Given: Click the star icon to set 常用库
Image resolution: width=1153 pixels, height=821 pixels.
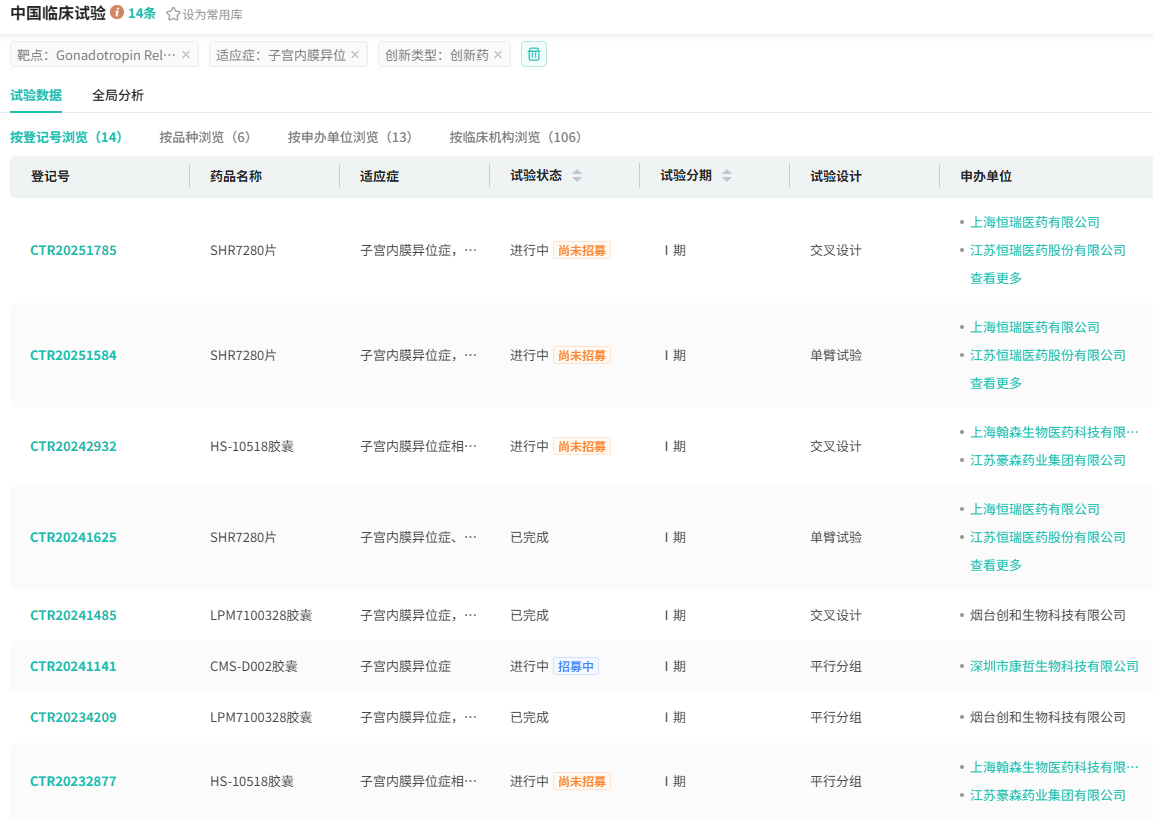Looking at the screenshot, I should [x=173, y=15].
